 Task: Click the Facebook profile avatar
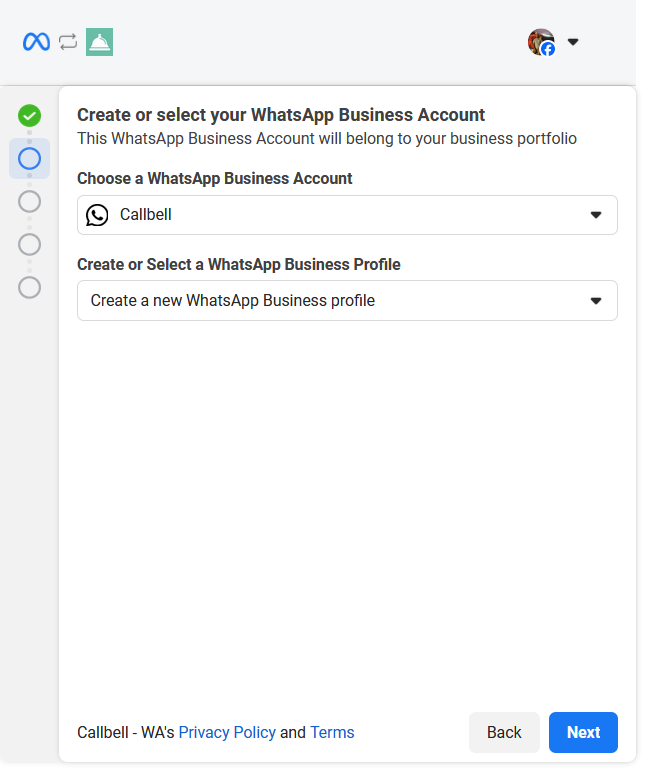coord(541,42)
